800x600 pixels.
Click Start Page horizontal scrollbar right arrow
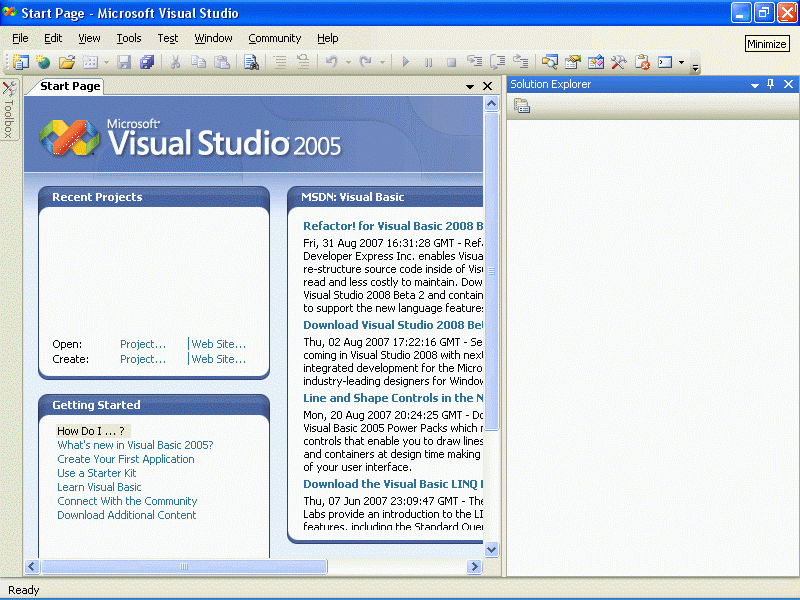point(474,566)
